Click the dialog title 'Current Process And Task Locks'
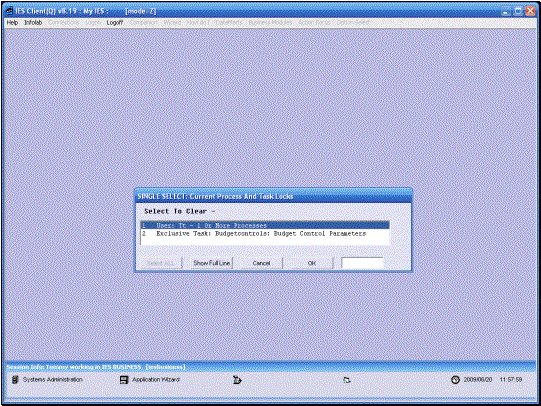 point(241,196)
